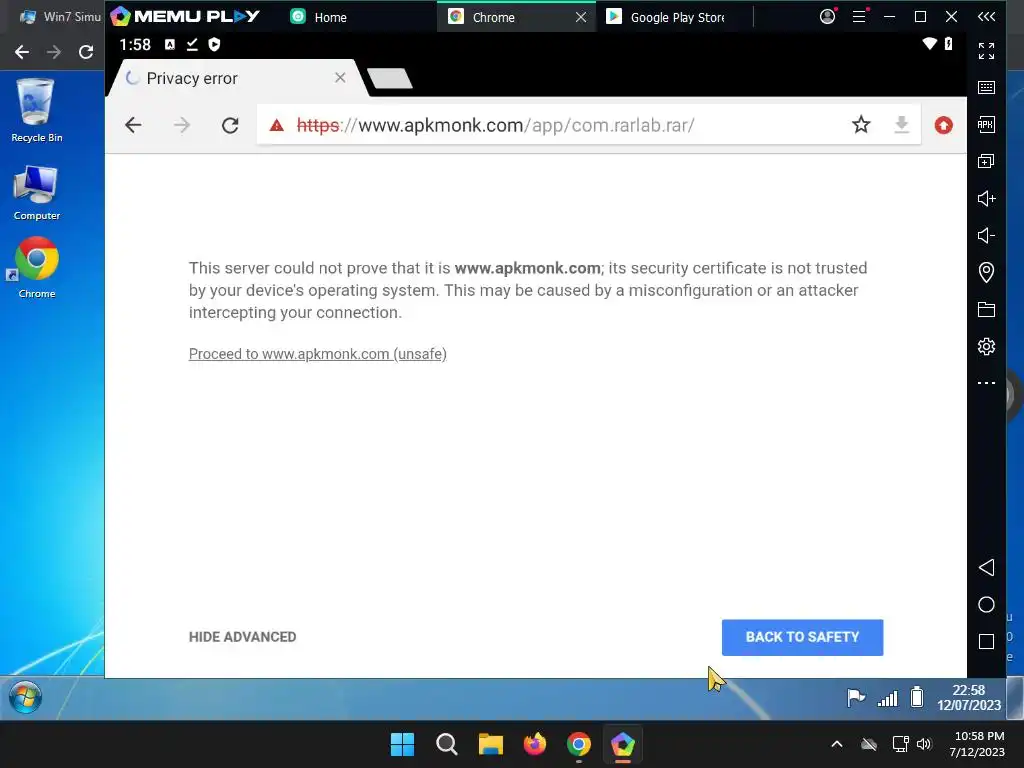Viewport: 1024px width, 768px height.
Task: Open the Chrome desktop shortcut
Action: click(x=37, y=268)
